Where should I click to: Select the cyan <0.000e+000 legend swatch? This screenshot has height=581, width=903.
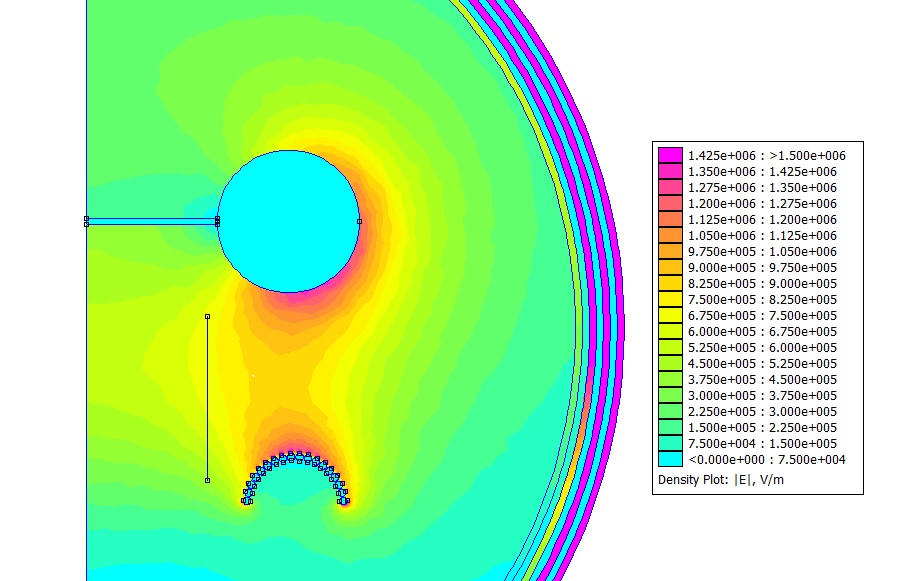[x=669, y=459]
